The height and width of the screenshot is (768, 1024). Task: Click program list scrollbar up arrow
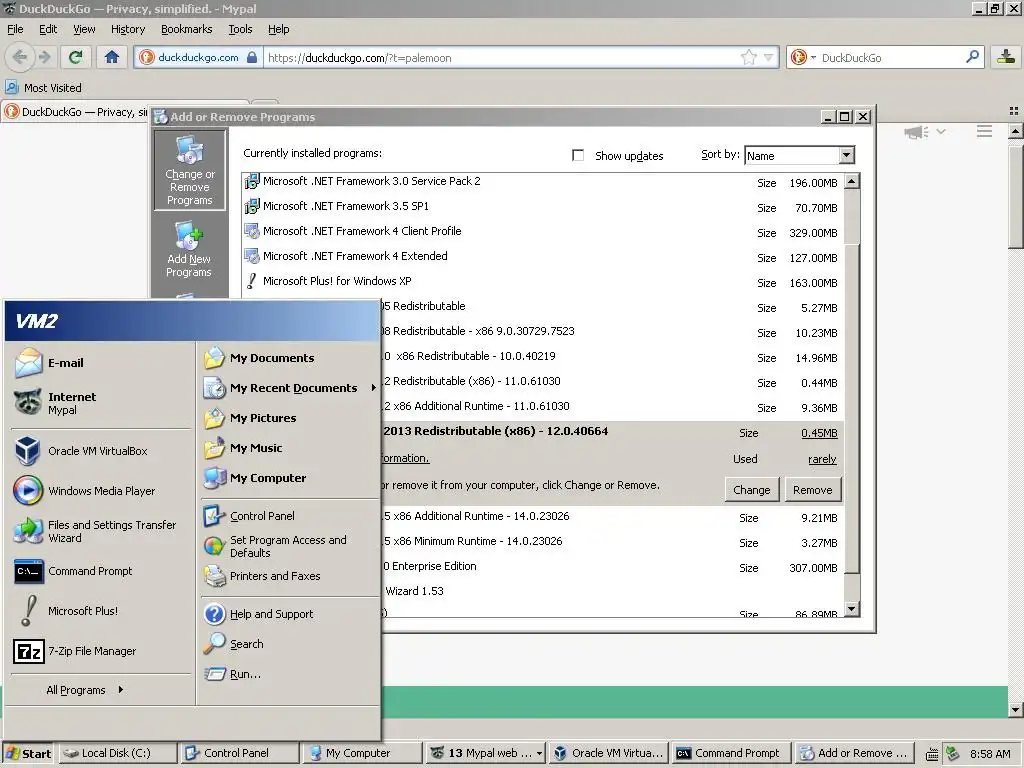[852, 181]
